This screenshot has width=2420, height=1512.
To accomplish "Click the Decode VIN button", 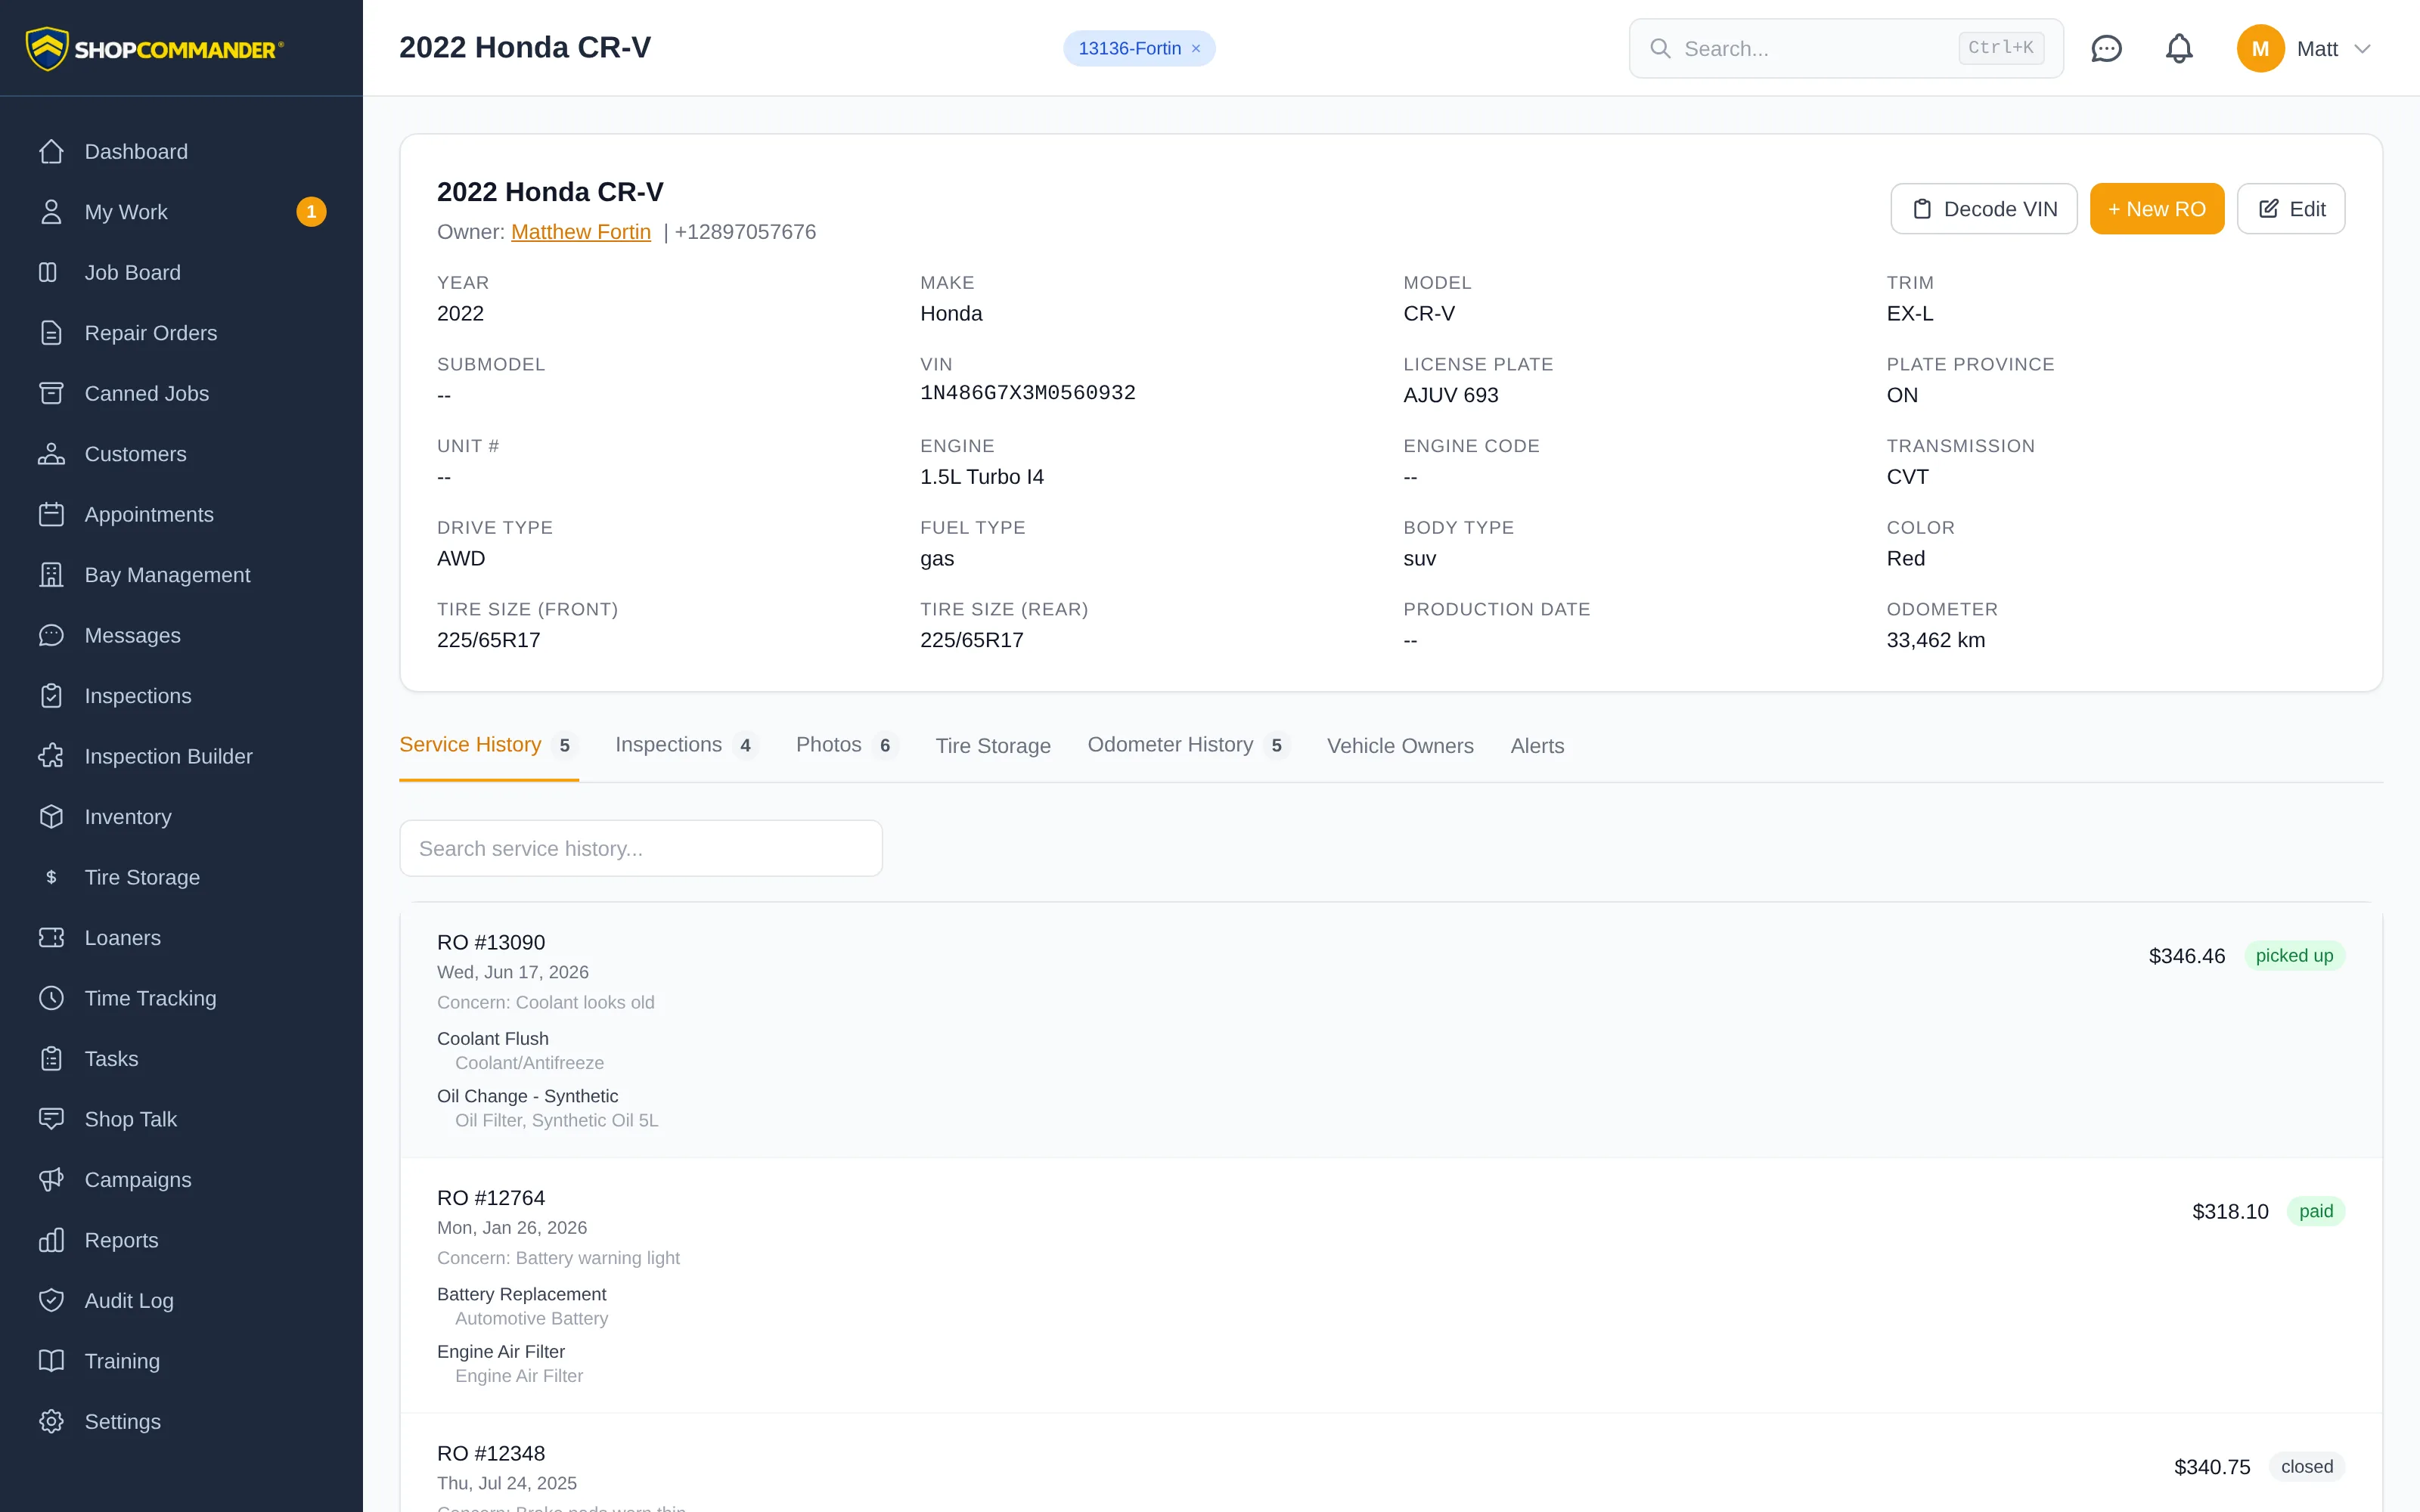I will pyautogui.click(x=1983, y=209).
